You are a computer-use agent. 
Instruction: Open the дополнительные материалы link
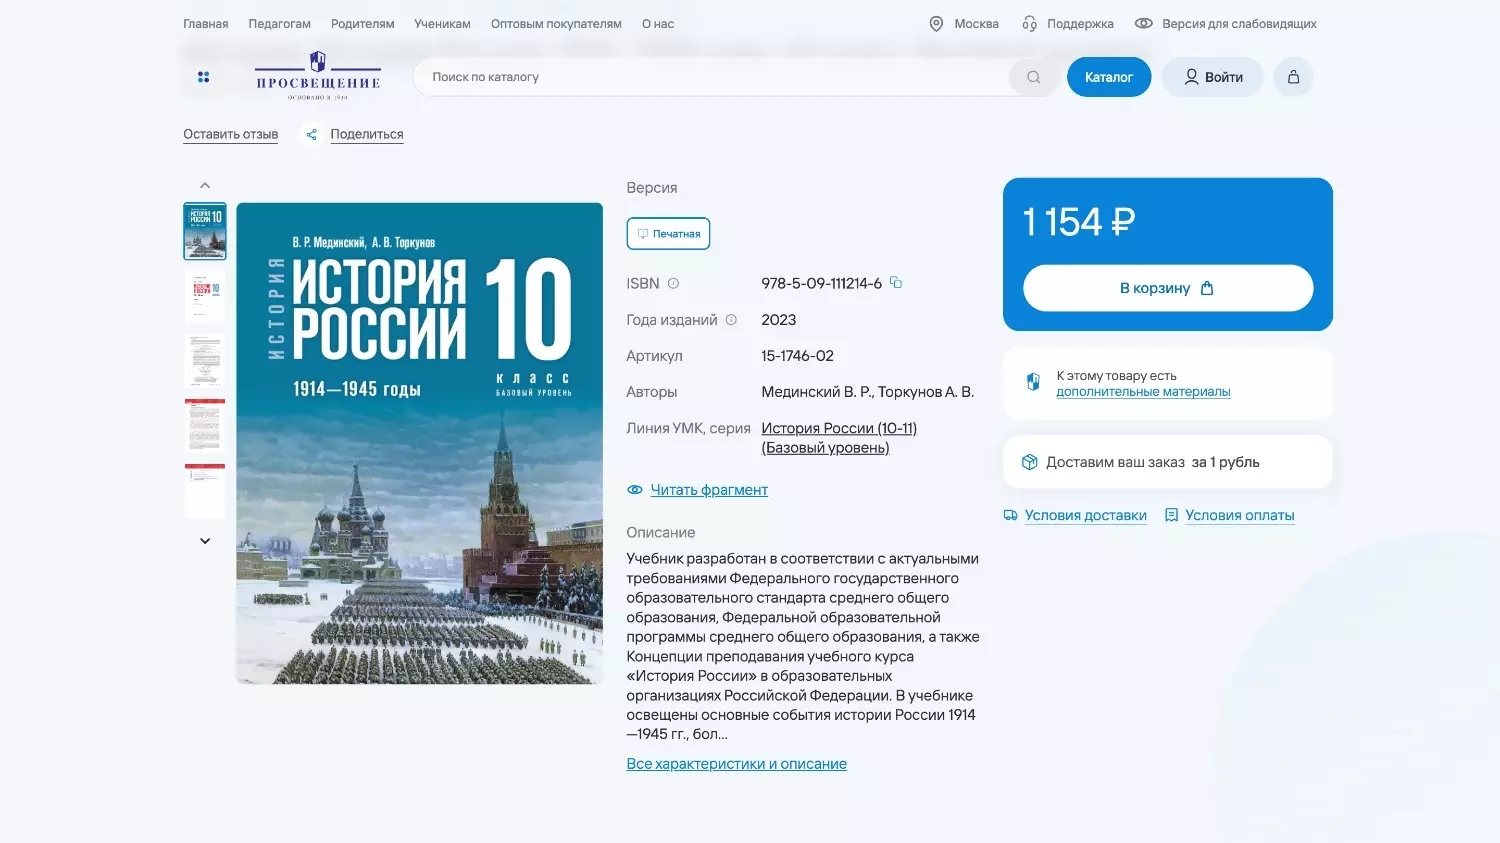point(1143,392)
